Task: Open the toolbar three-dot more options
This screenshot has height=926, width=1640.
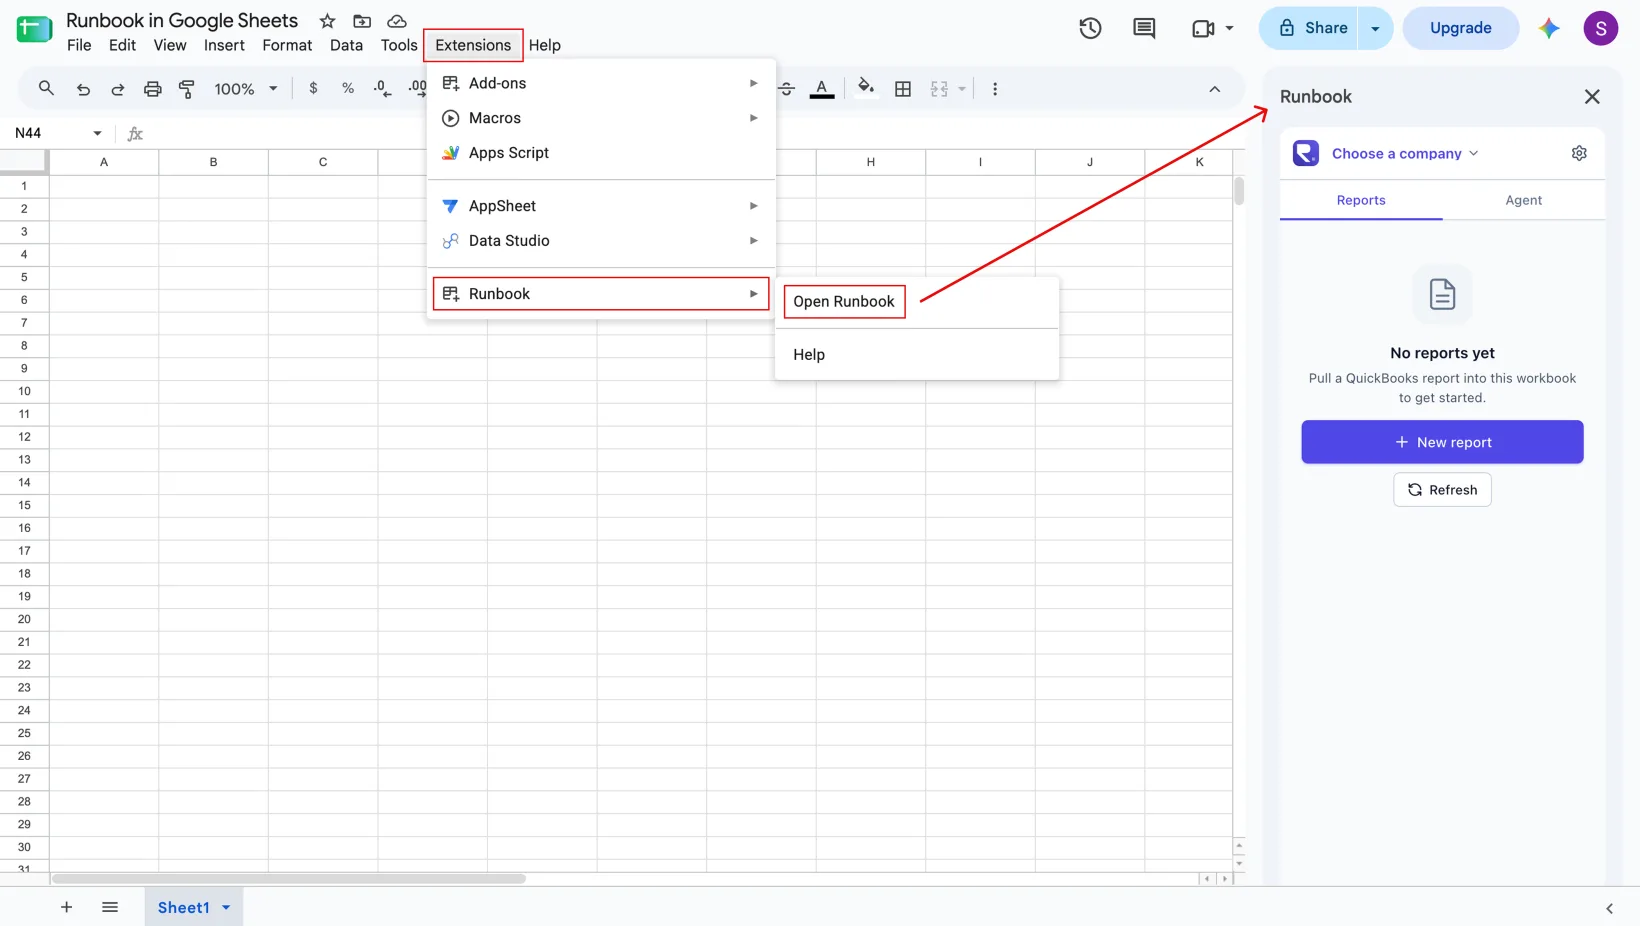Action: click(994, 89)
